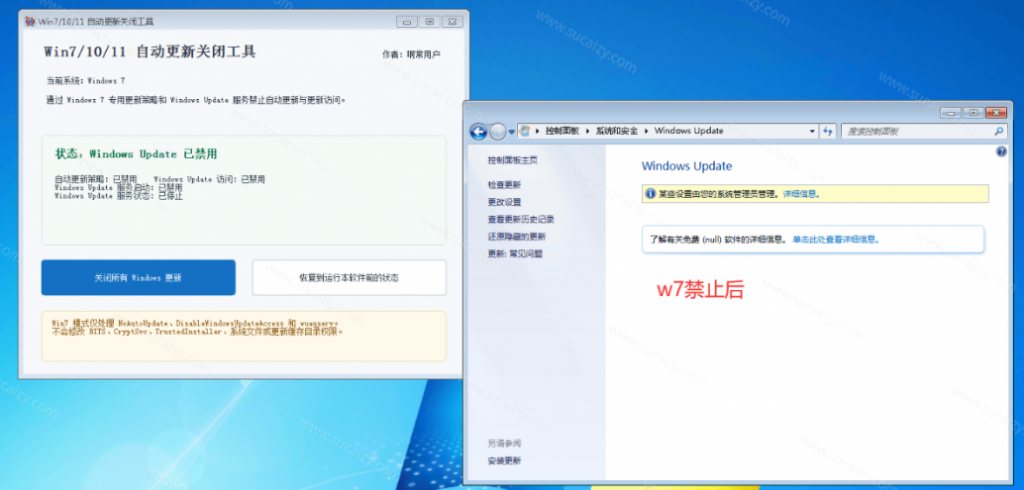Open help via blue question mark icon
Image resolution: width=1024 pixels, height=490 pixels.
(x=1002, y=152)
